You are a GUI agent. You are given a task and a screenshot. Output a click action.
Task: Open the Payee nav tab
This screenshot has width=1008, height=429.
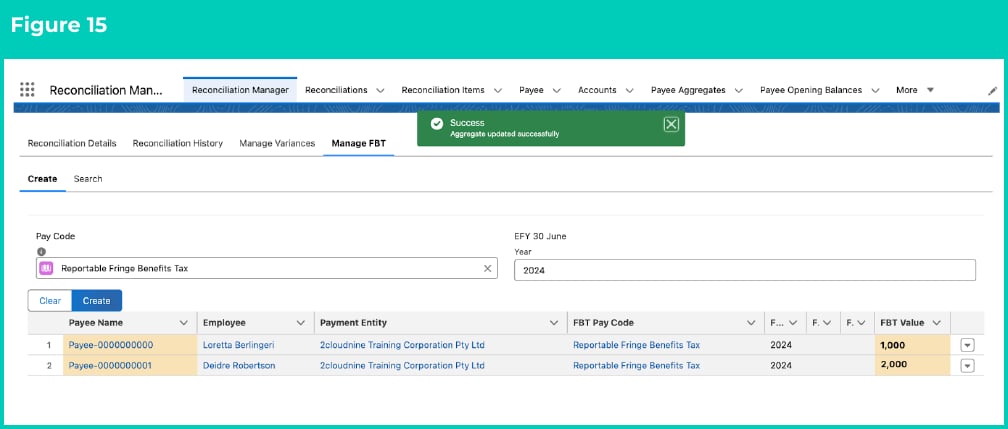click(x=532, y=90)
